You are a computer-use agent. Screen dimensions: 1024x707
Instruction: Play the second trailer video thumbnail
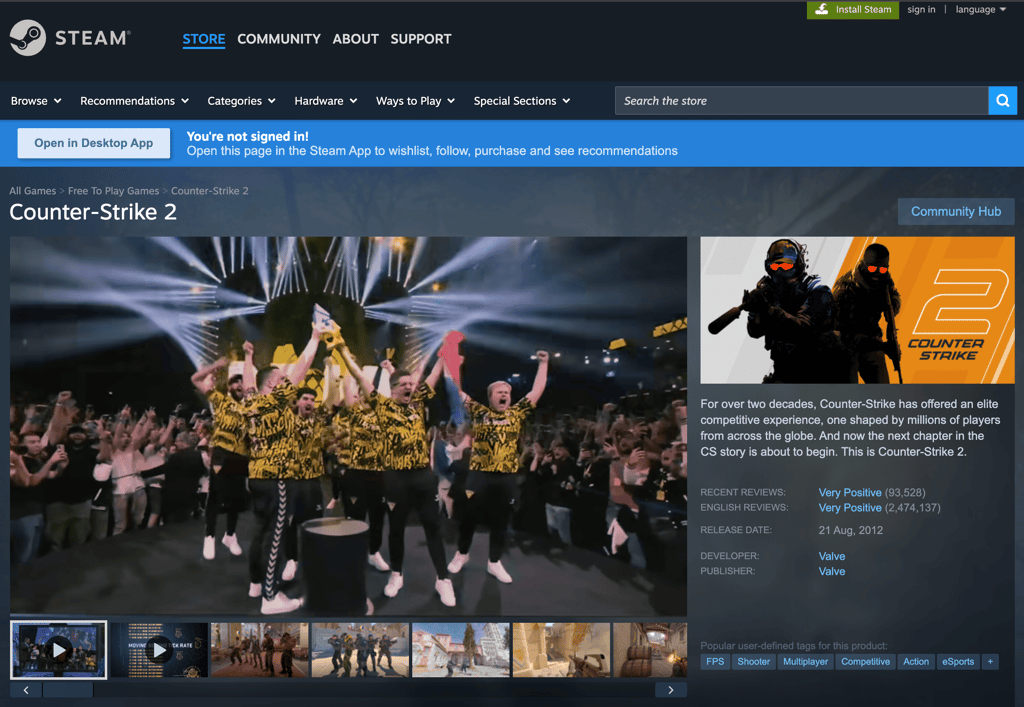click(x=159, y=650)
